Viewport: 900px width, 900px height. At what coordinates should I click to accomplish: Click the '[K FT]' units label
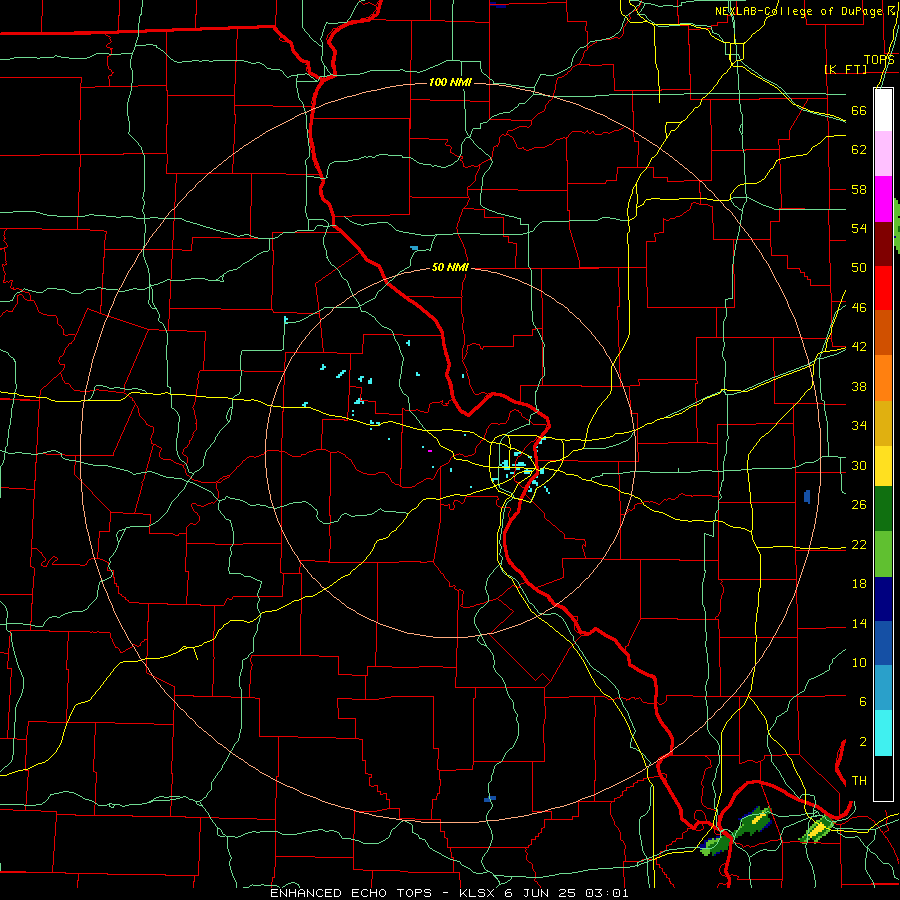(x=845, y=69)
